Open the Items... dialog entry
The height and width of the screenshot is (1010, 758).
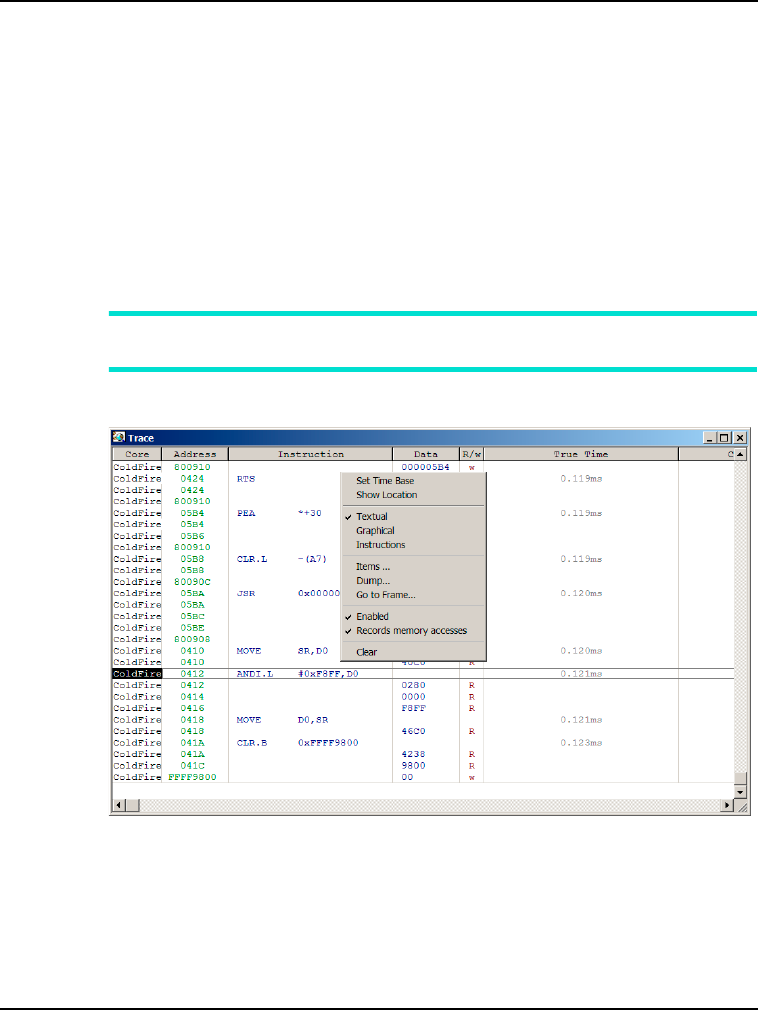coord(373,567)
